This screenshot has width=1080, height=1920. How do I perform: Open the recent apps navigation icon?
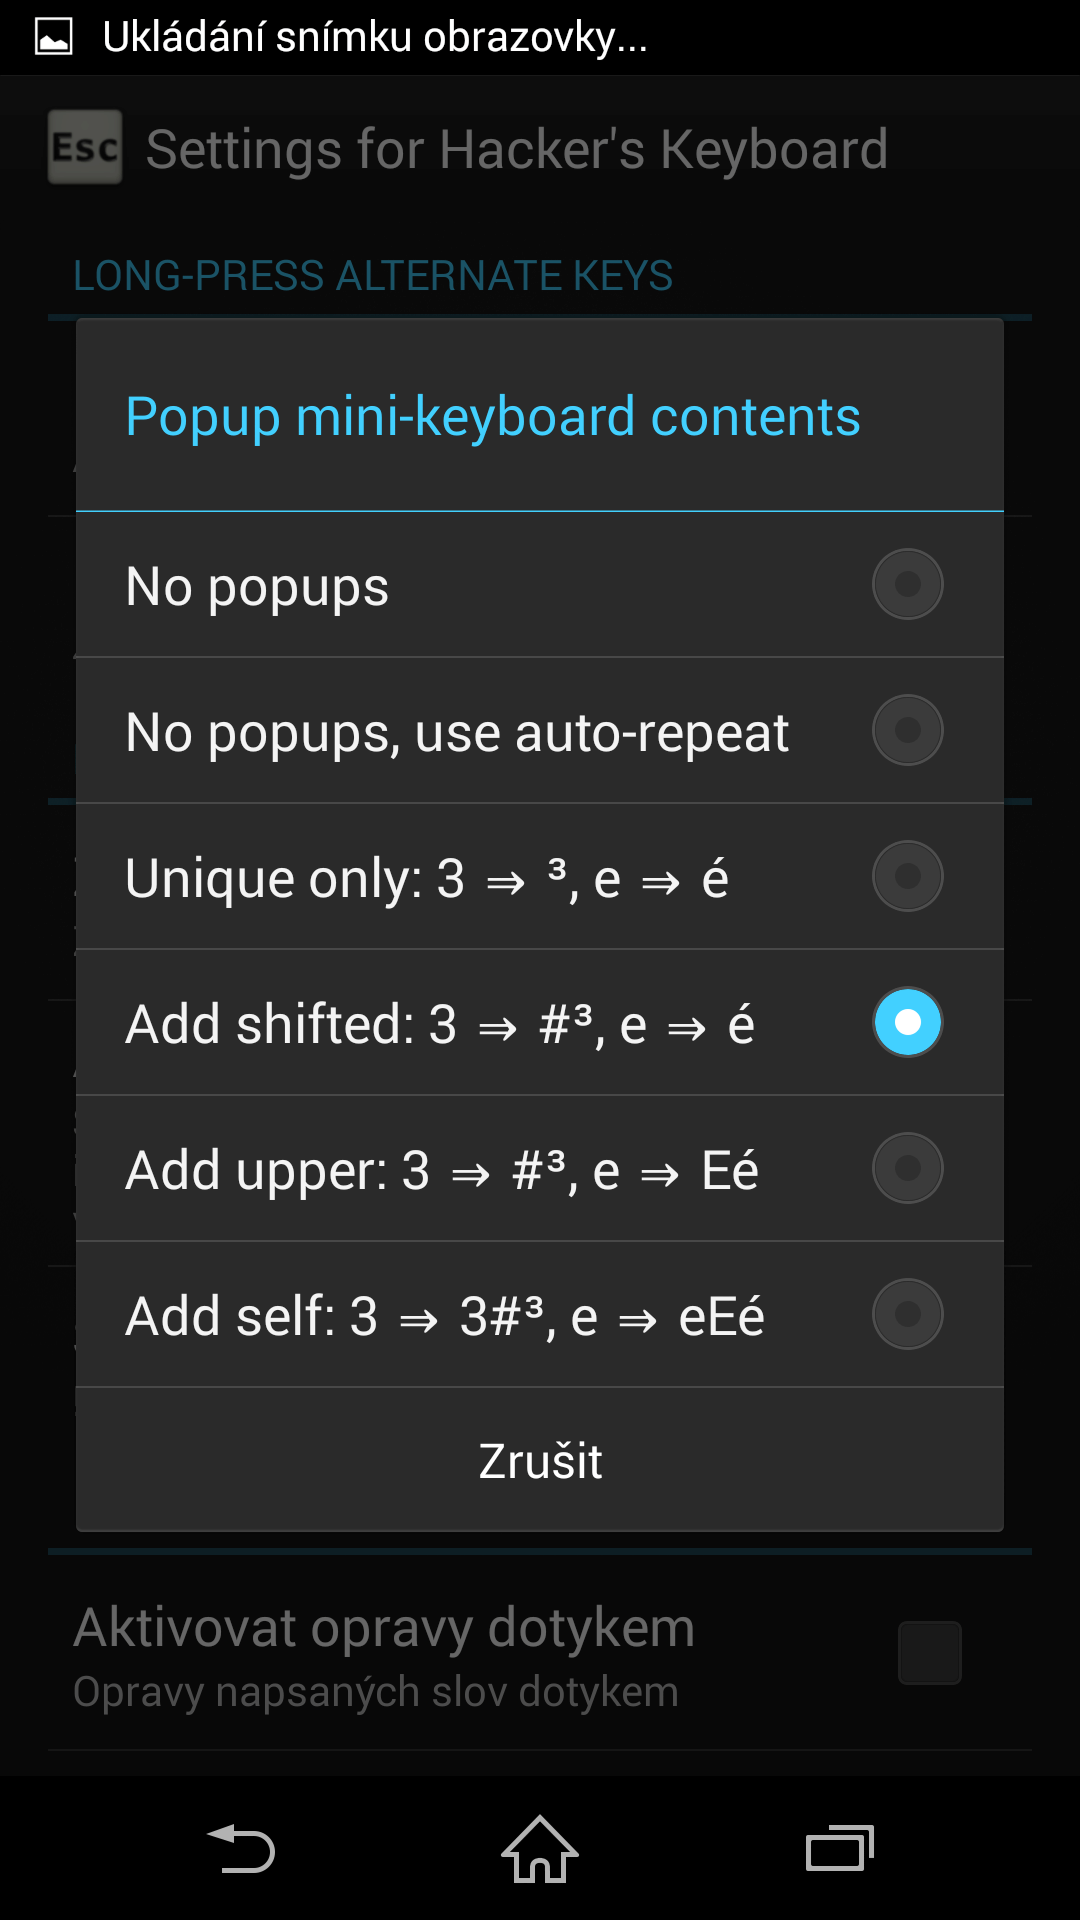coord(840,1848)
